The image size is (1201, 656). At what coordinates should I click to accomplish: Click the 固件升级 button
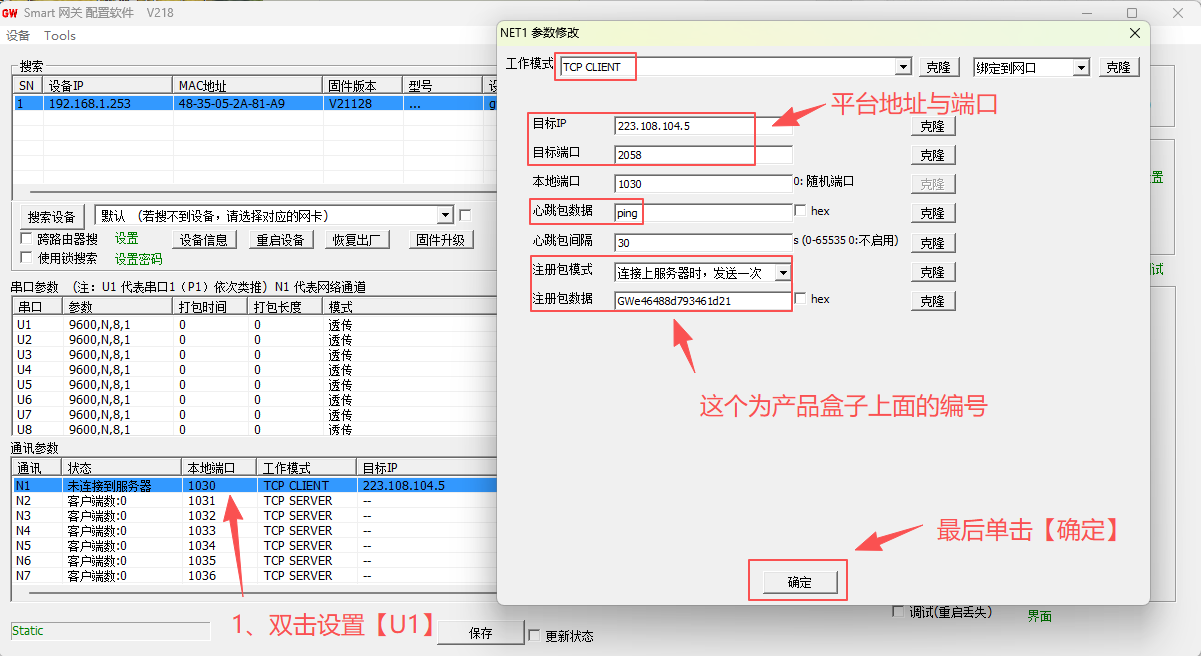point(441,240)
